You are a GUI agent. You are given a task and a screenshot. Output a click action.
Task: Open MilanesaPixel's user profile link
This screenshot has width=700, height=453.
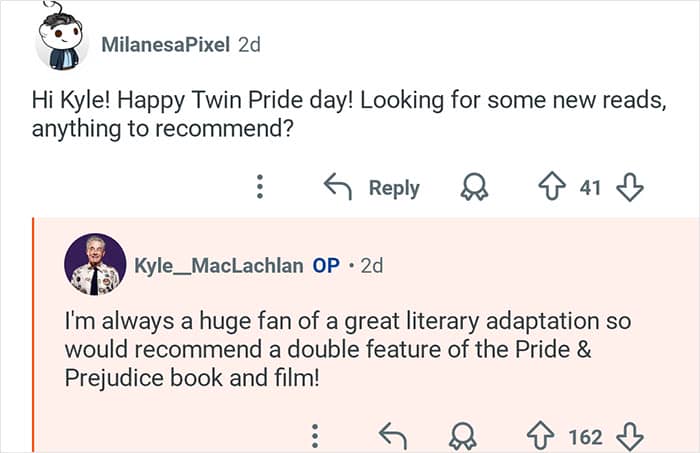point(166,44)
